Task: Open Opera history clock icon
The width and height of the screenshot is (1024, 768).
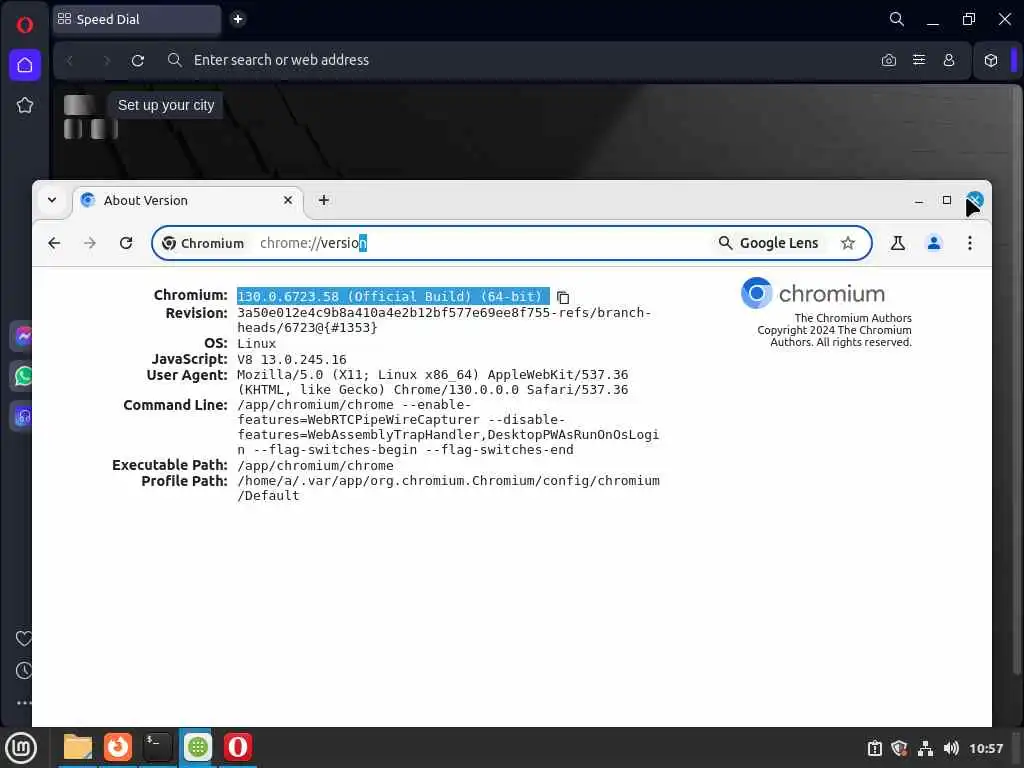Action: [24, 670]
